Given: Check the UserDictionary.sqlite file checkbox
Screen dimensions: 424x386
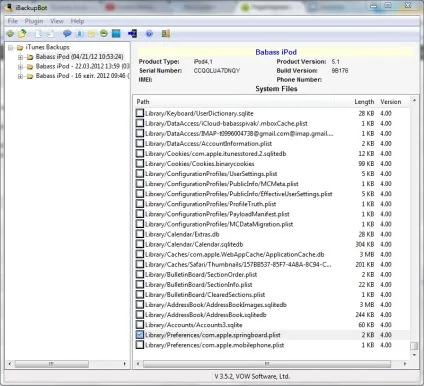Looking at the screenshot, I should point(140,113).
